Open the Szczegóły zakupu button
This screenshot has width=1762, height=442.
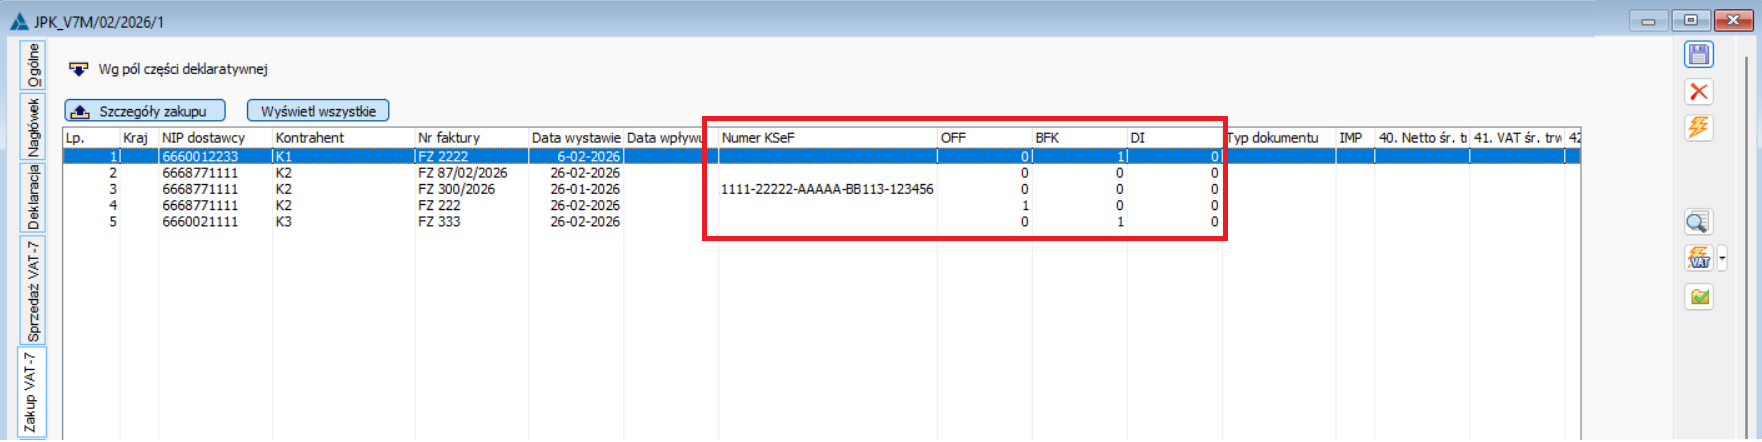pyautogui.click(x=145, y=111)
